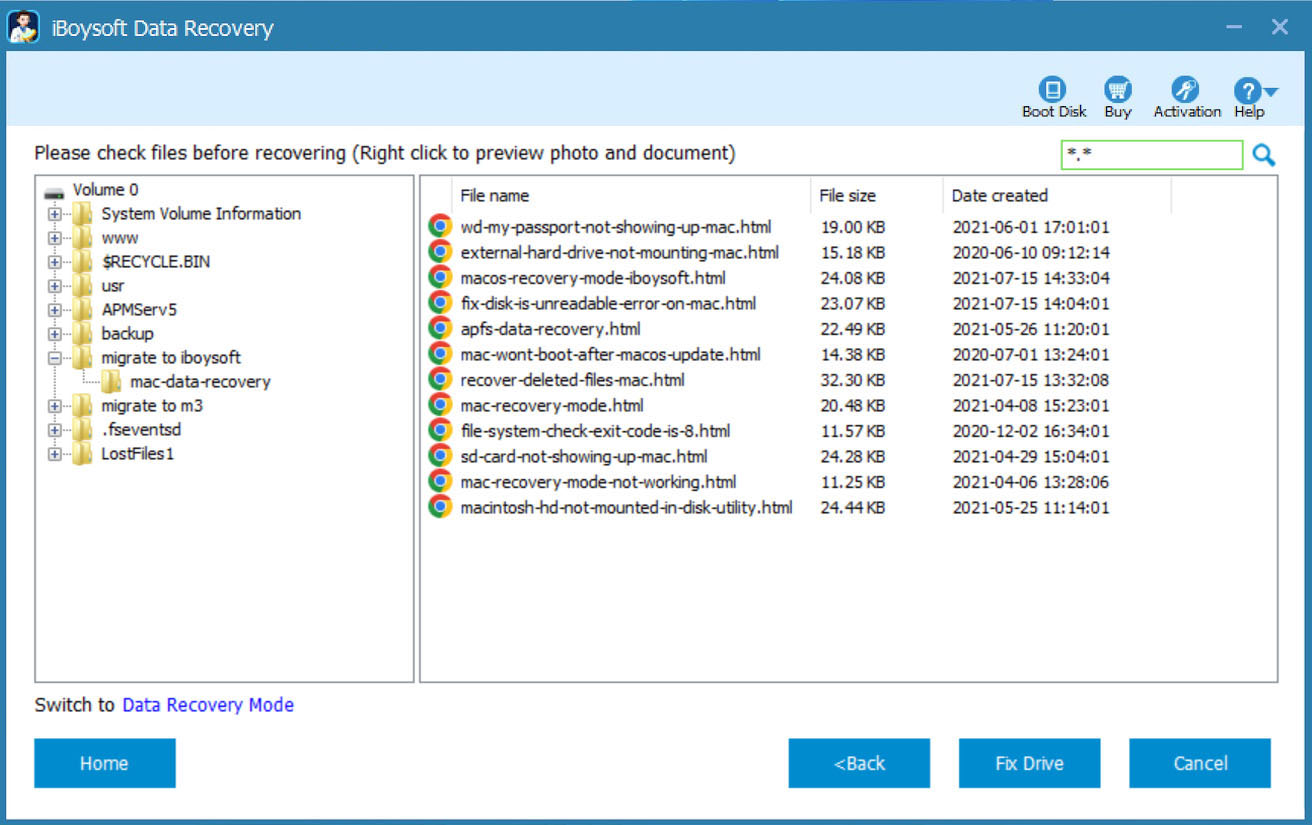
Task: Click the Home button
Action: click(104, 763)
